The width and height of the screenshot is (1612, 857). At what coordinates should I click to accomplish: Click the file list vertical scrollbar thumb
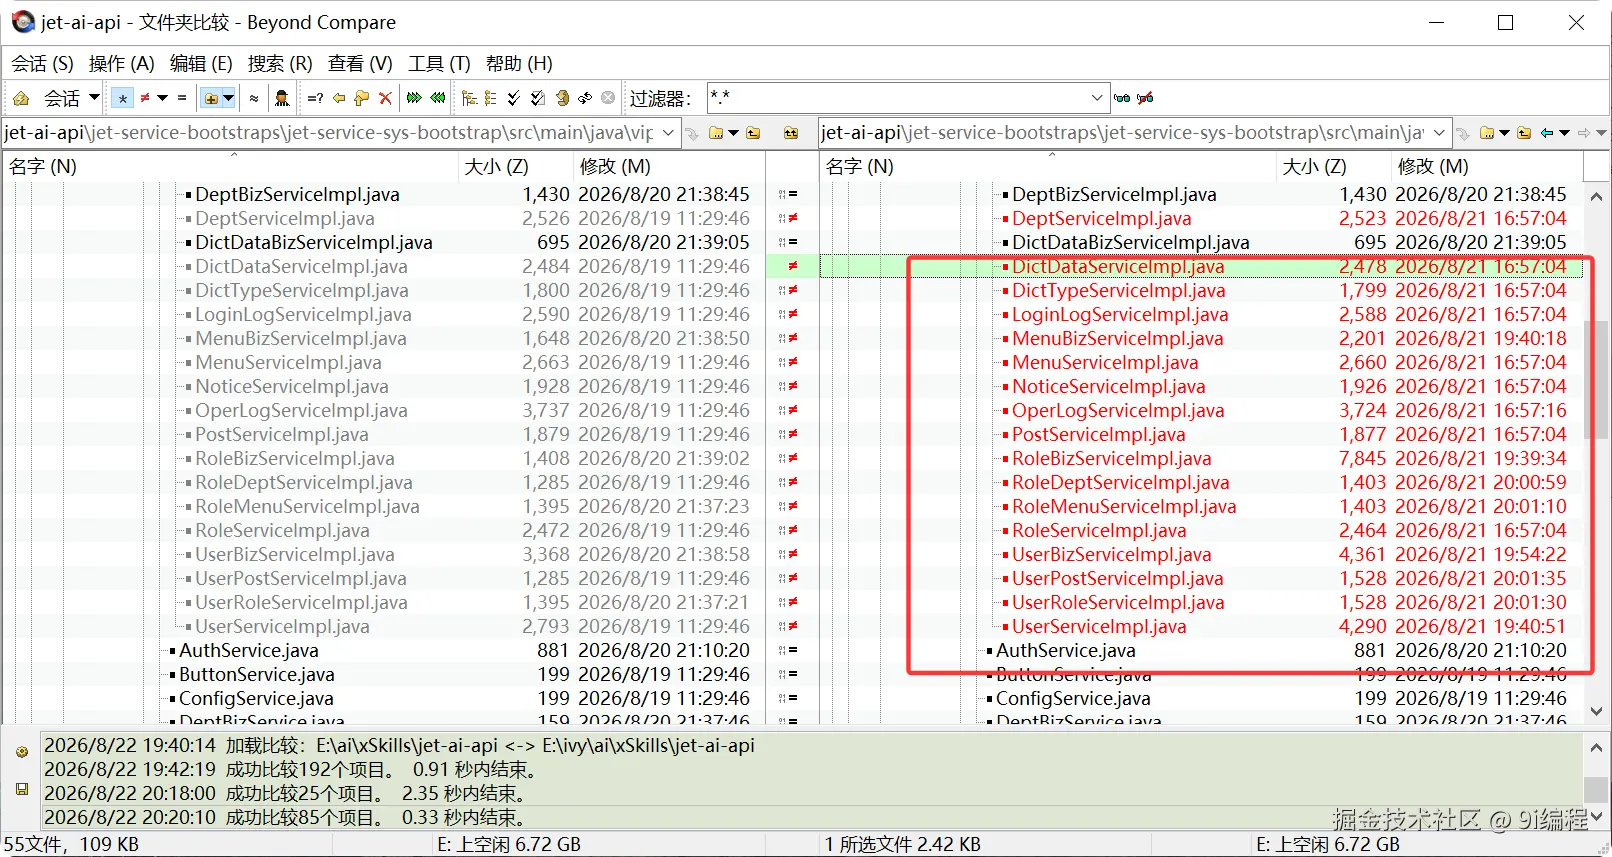(x=1596, y=380)
